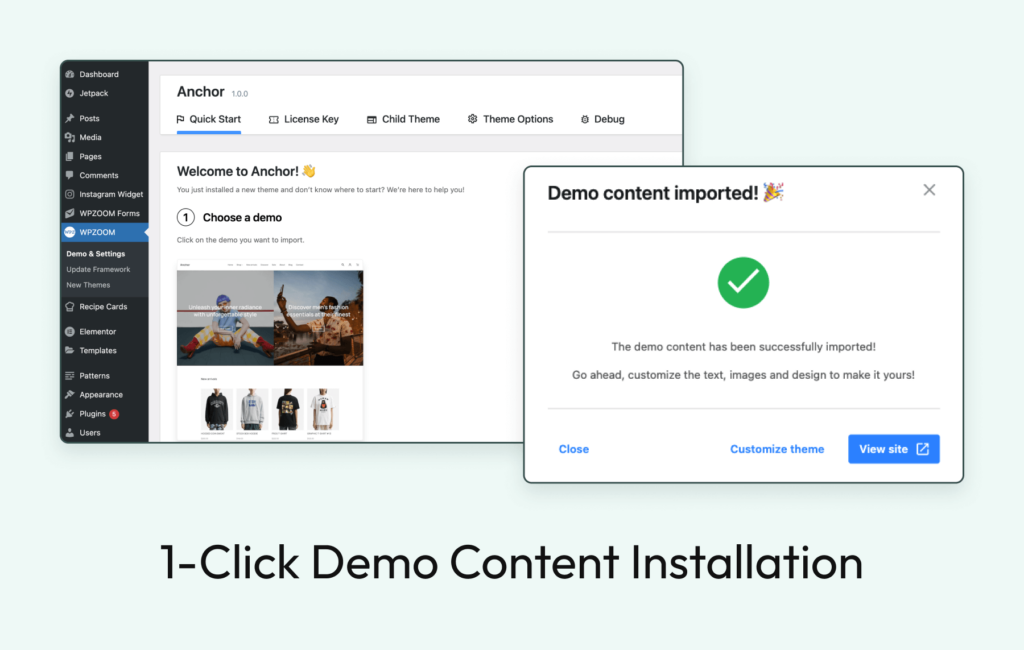Viewport: 1024px width, 650px height.
Task: Click the Appearance menu label
Action: pos(101,395)
